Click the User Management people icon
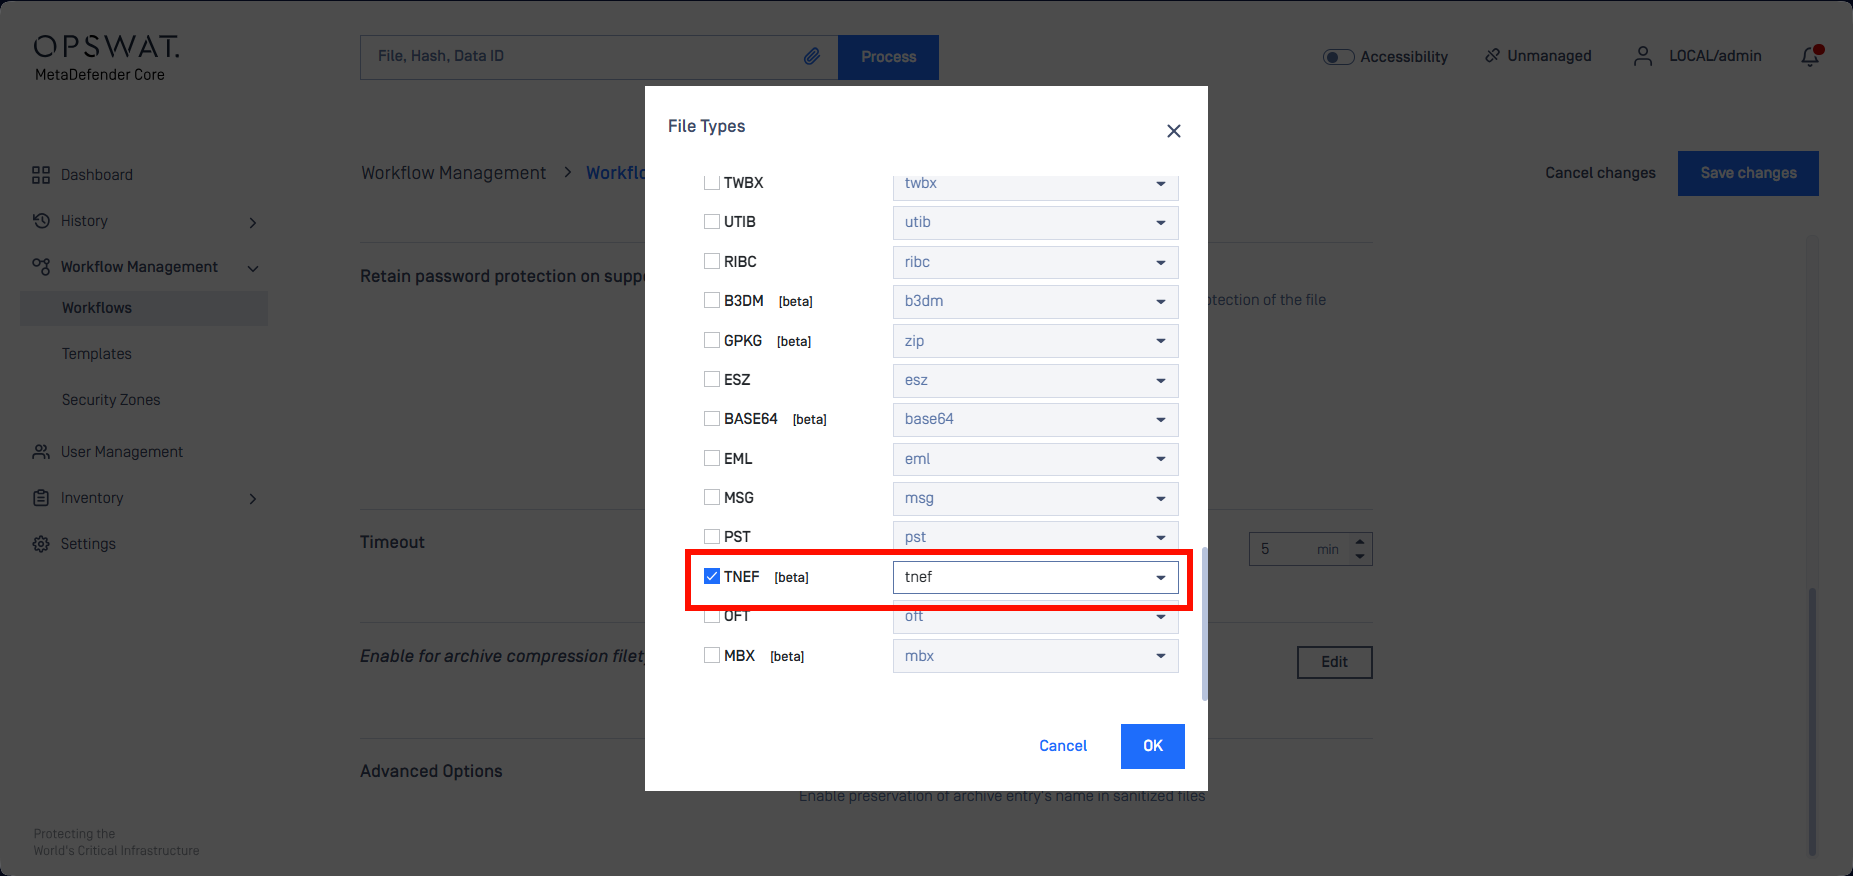 click(41, 452)
